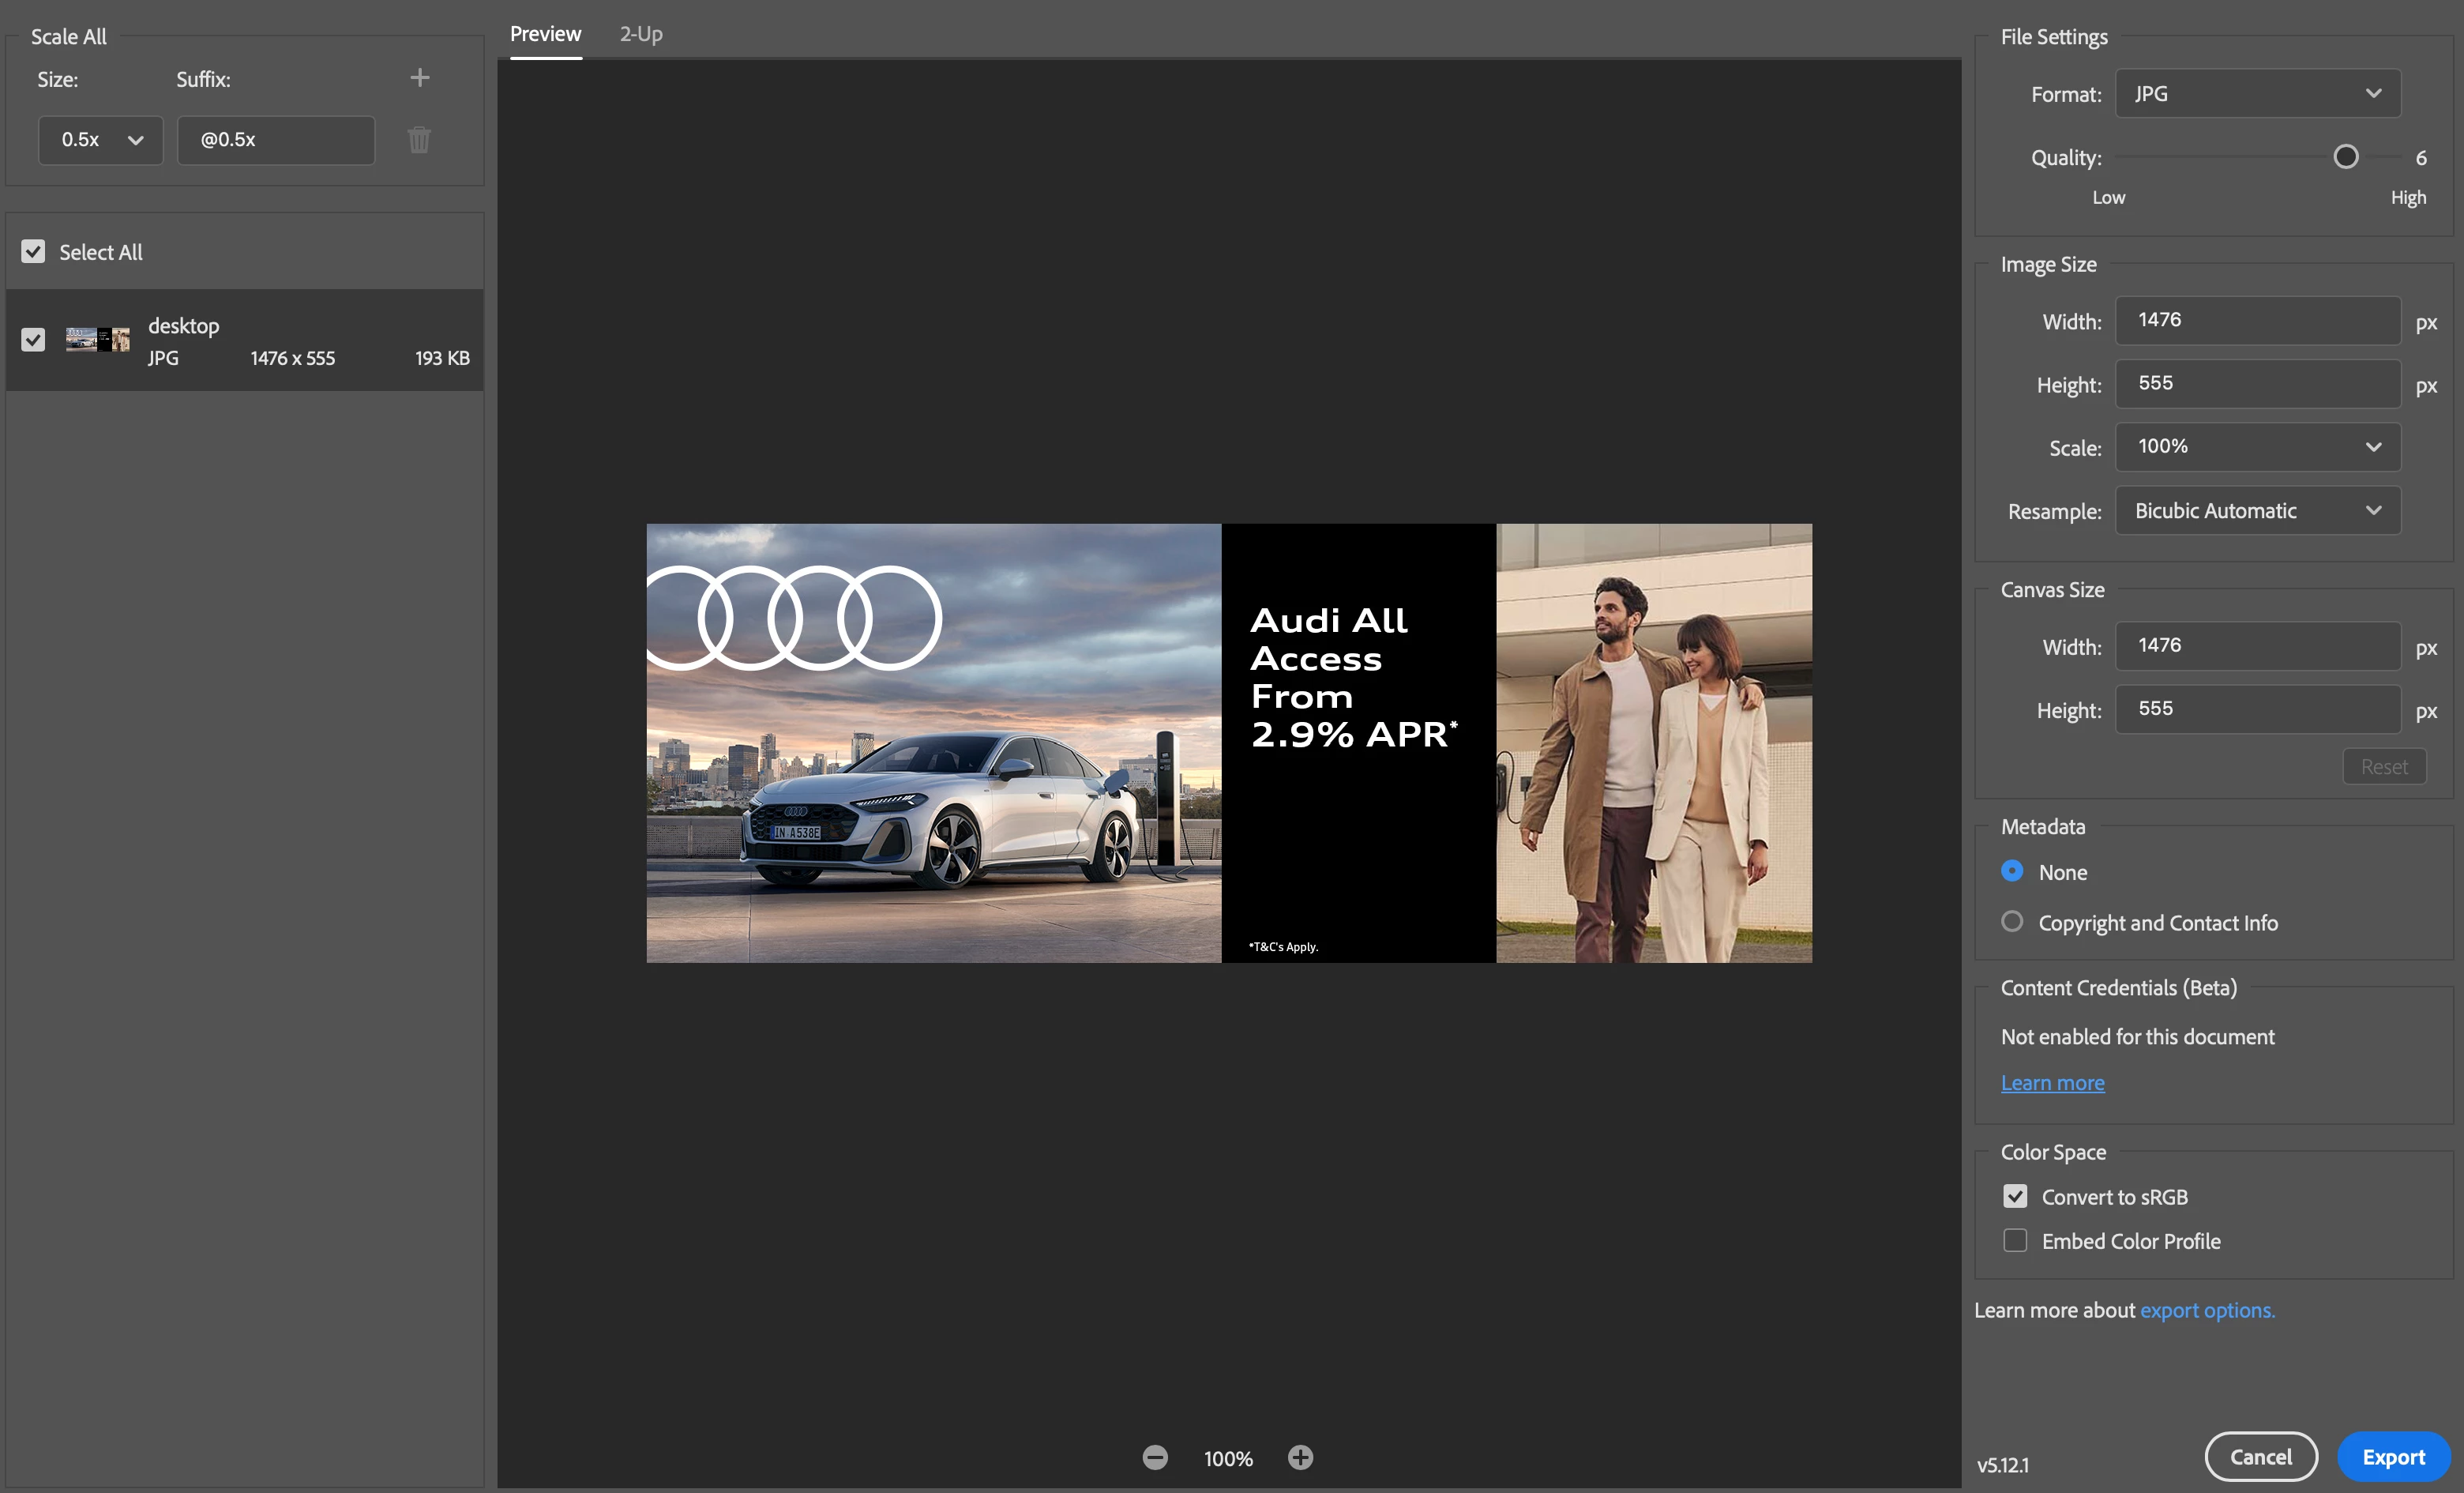Click the desktop asset thumbnail

click(x=98, y=340)
